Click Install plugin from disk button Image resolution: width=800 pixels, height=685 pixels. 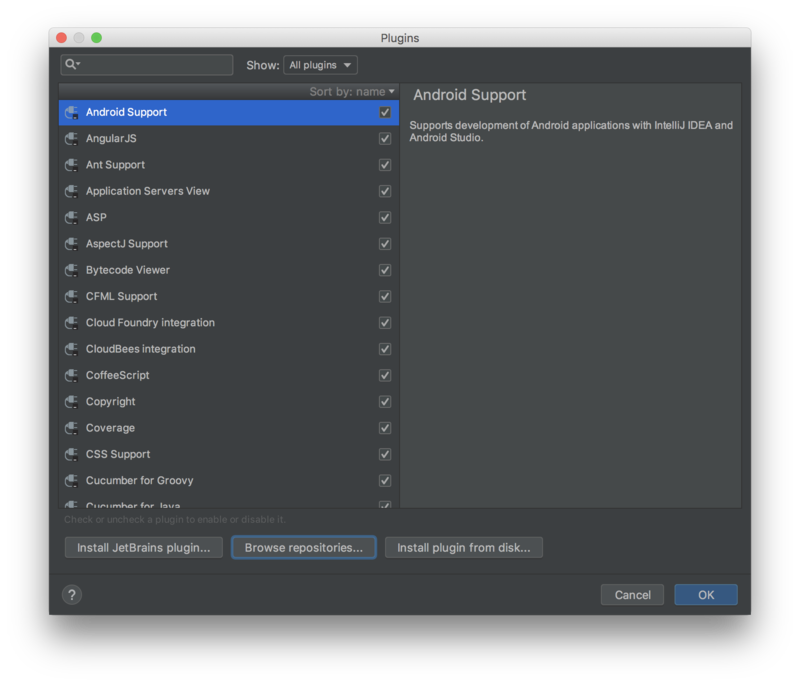pyautogui.click(x=464, y=548)
